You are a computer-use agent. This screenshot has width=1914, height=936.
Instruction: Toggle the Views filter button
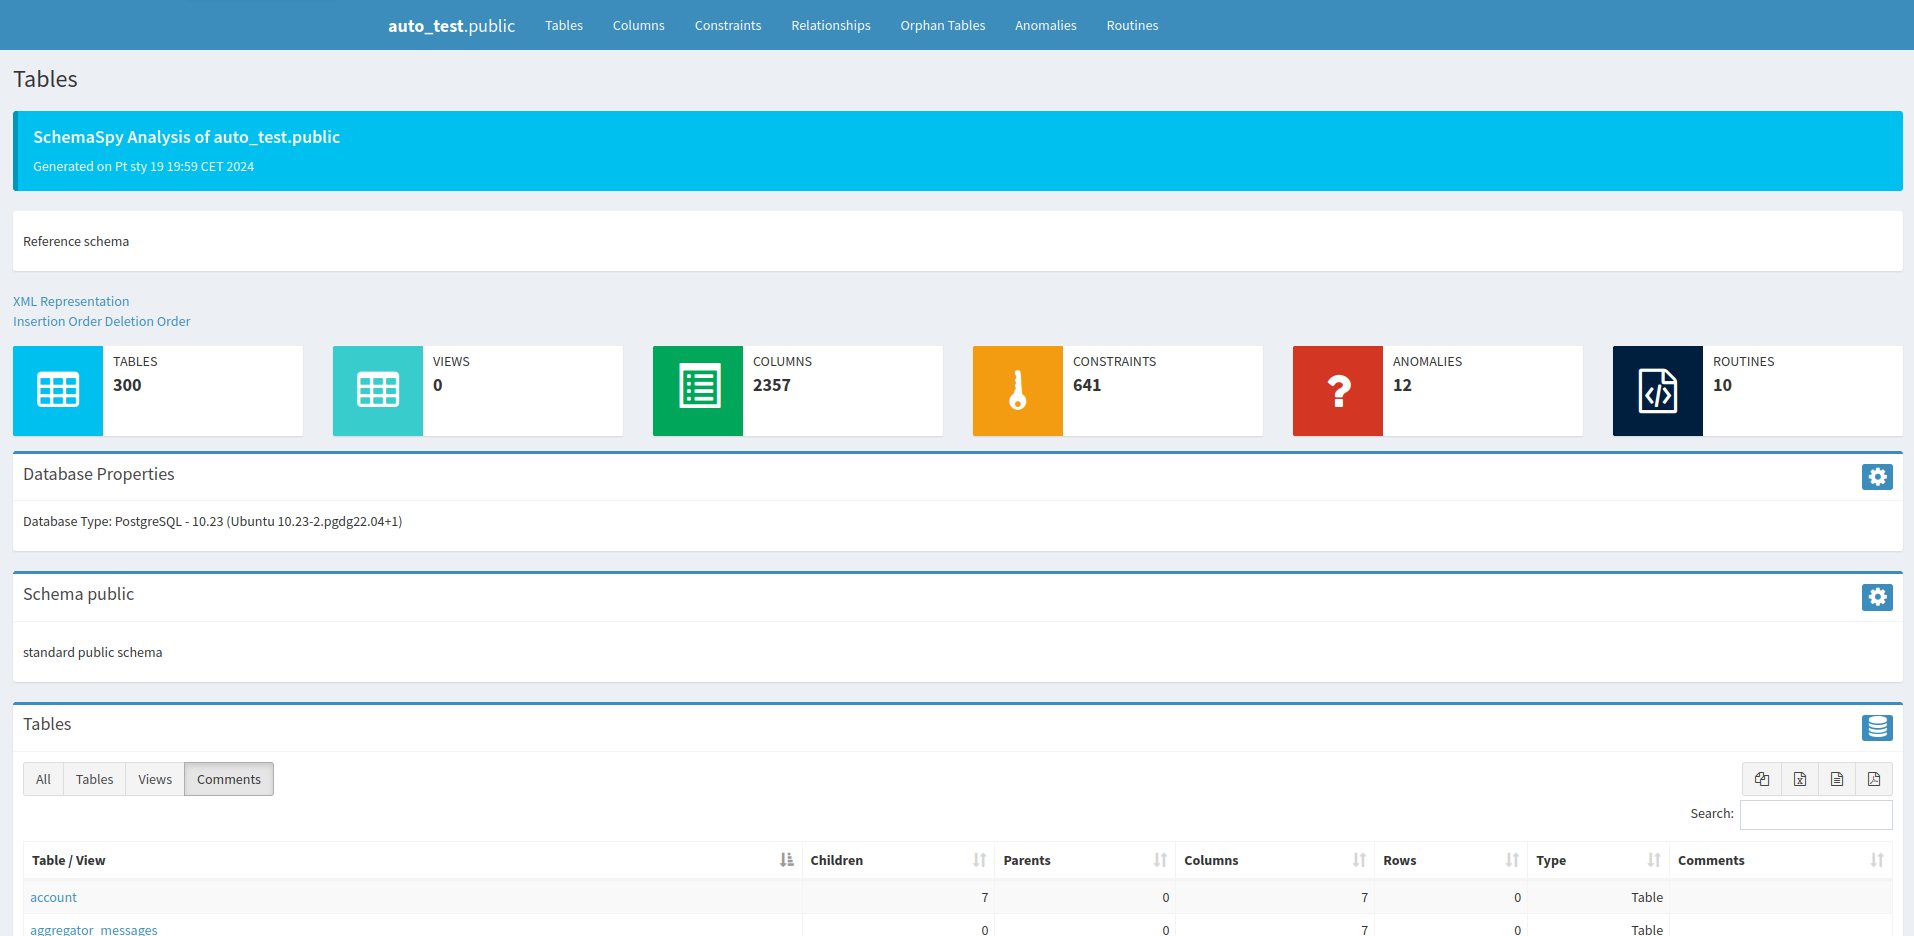coord(155,779)
